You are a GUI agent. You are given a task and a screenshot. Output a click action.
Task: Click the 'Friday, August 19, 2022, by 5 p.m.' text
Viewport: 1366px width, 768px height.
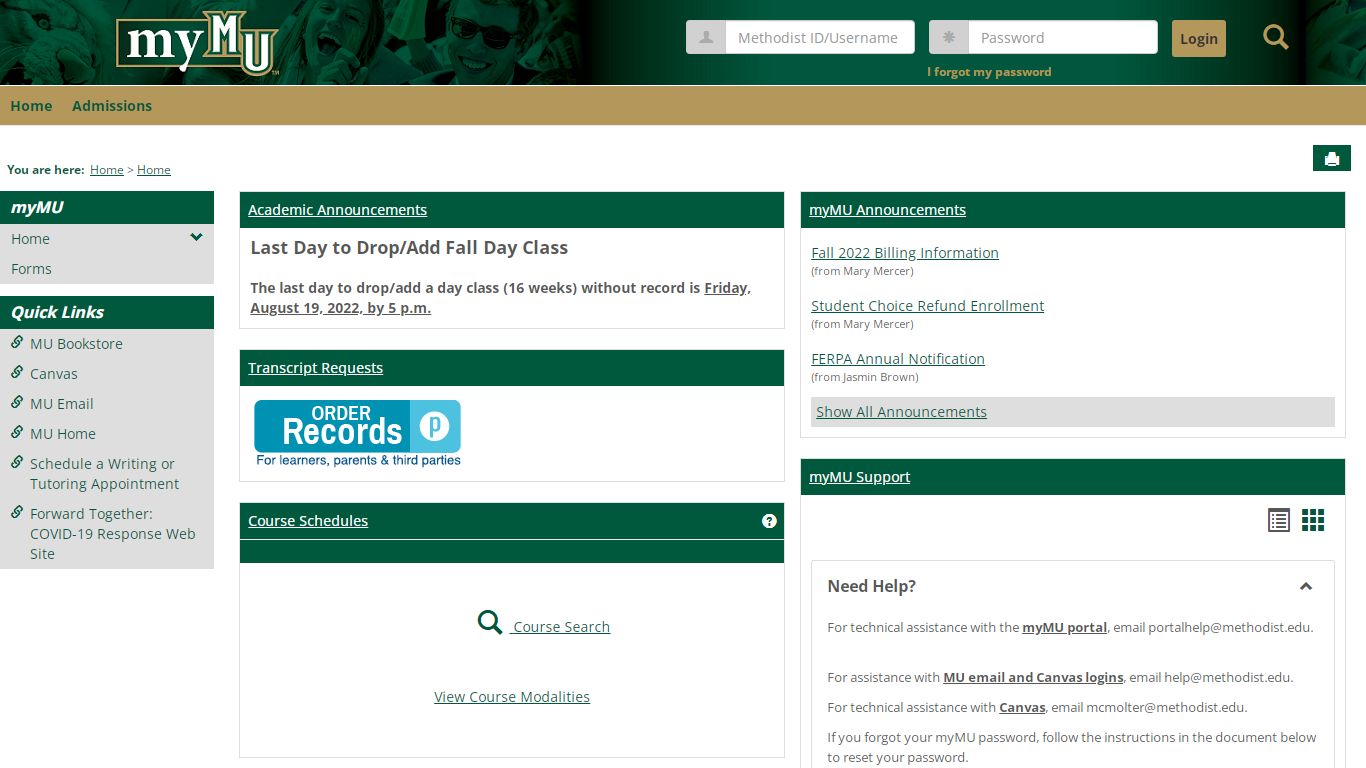tap(500, 298)
